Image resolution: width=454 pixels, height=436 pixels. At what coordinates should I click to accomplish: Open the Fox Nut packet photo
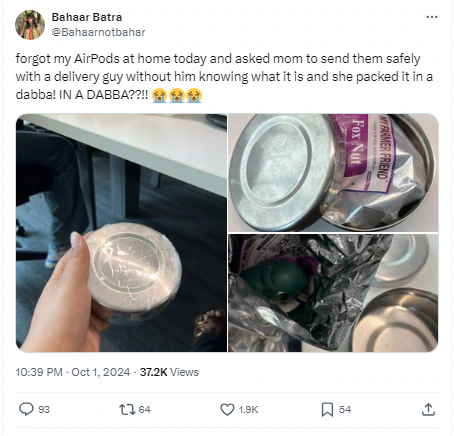[333, 173]
